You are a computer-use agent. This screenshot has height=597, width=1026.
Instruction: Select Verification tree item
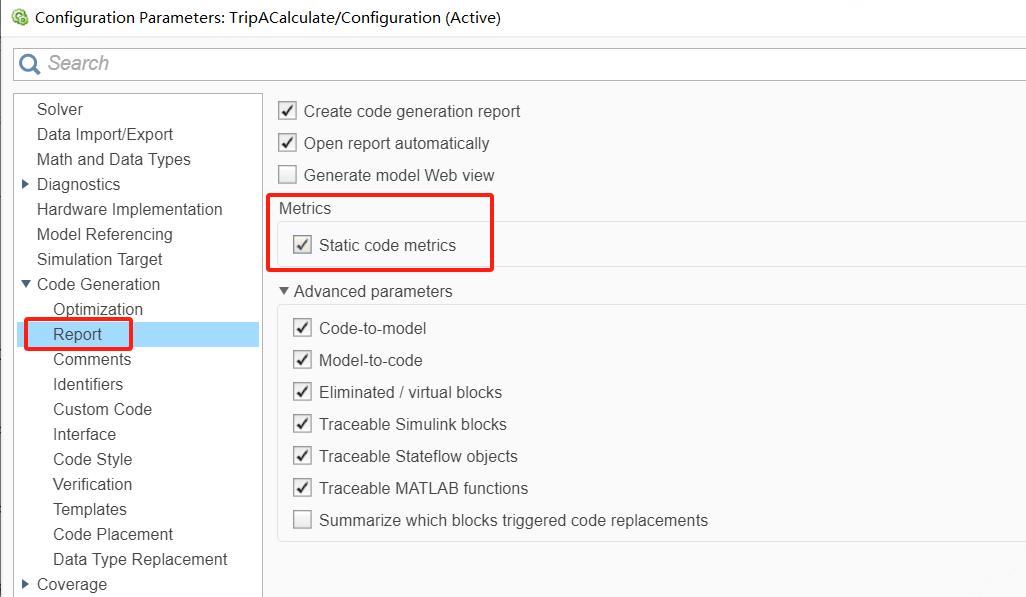coord(92,484)
